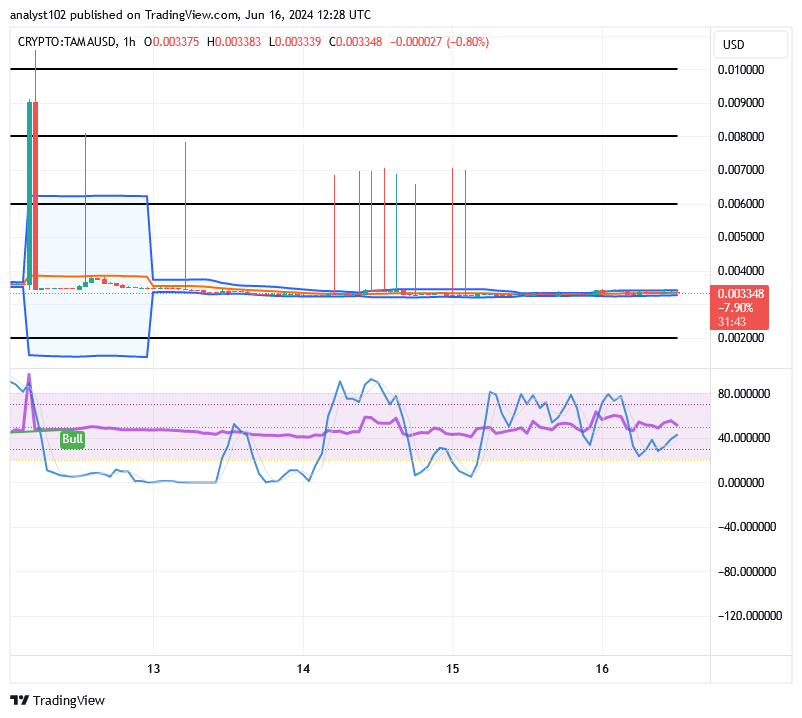This screenshot has height=718, width=802.
Task: Click the change value −0.000027 (−0.80%)
Action: (x=439, y=42)
